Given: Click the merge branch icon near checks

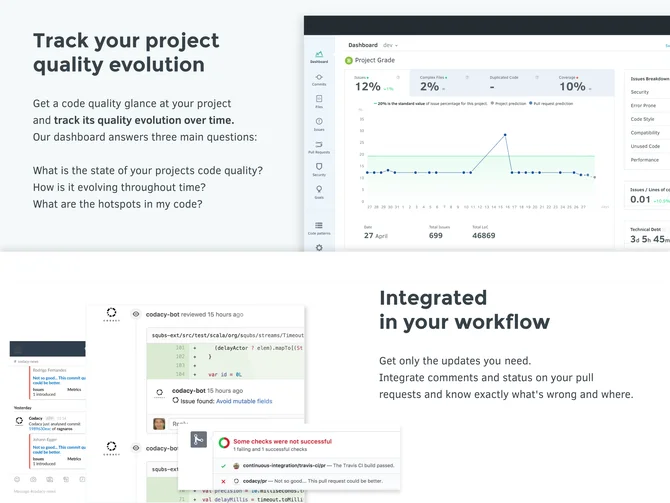Looking at the screenshot, I should pyautogui.click(x=198, y=439).
